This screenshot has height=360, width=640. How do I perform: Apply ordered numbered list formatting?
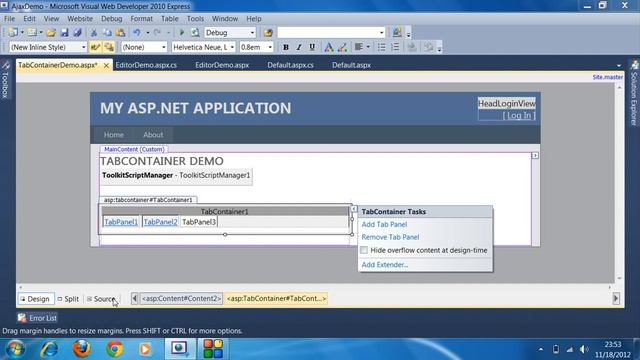(395, 47)
